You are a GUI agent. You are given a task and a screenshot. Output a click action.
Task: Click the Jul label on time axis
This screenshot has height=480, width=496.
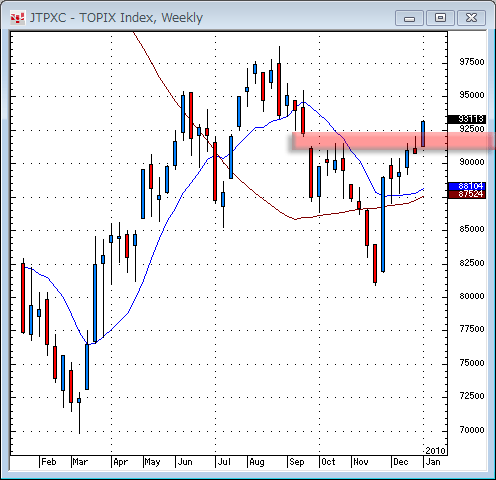[x=224, y=462]
